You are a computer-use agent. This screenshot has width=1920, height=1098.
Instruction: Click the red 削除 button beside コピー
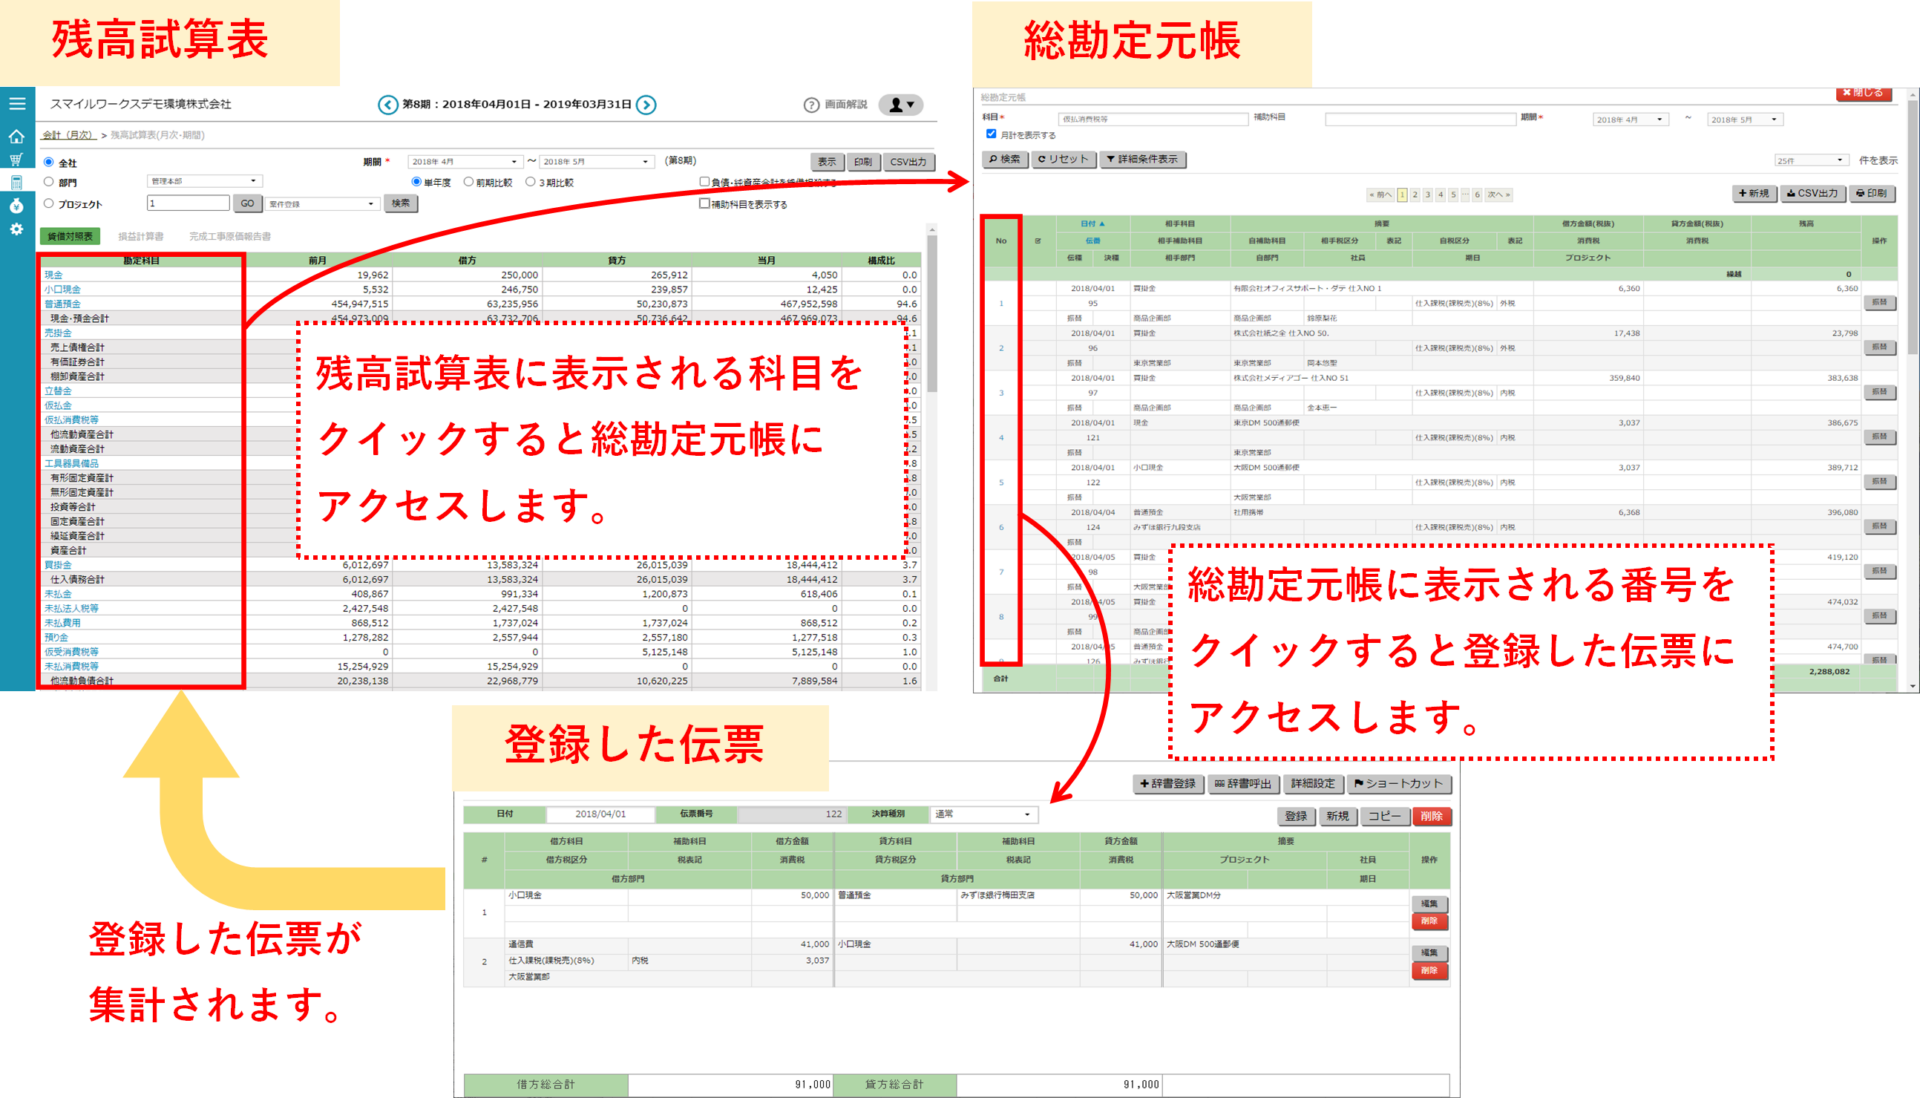1431,816
